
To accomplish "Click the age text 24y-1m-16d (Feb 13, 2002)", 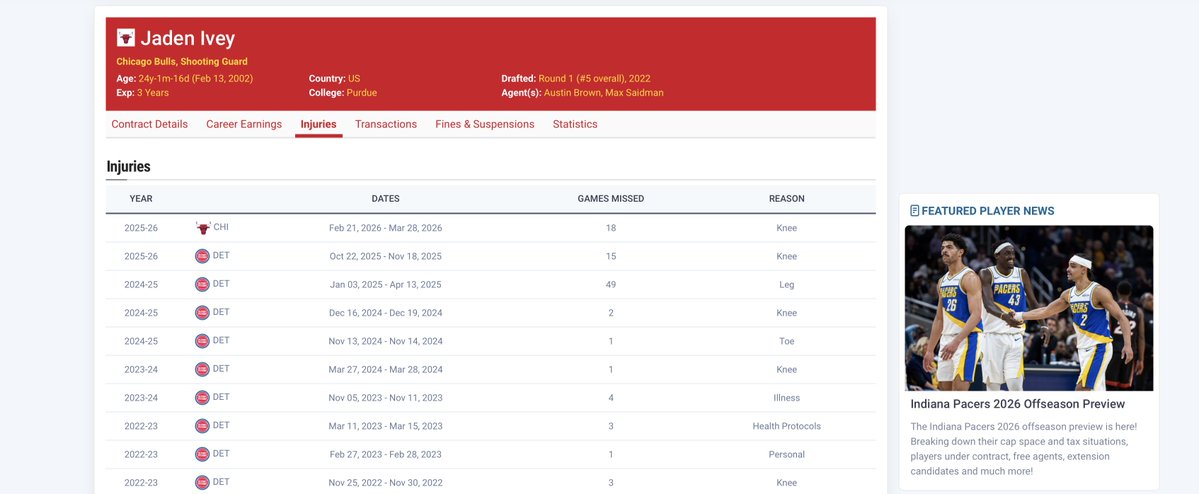I will tap(196, 78).
